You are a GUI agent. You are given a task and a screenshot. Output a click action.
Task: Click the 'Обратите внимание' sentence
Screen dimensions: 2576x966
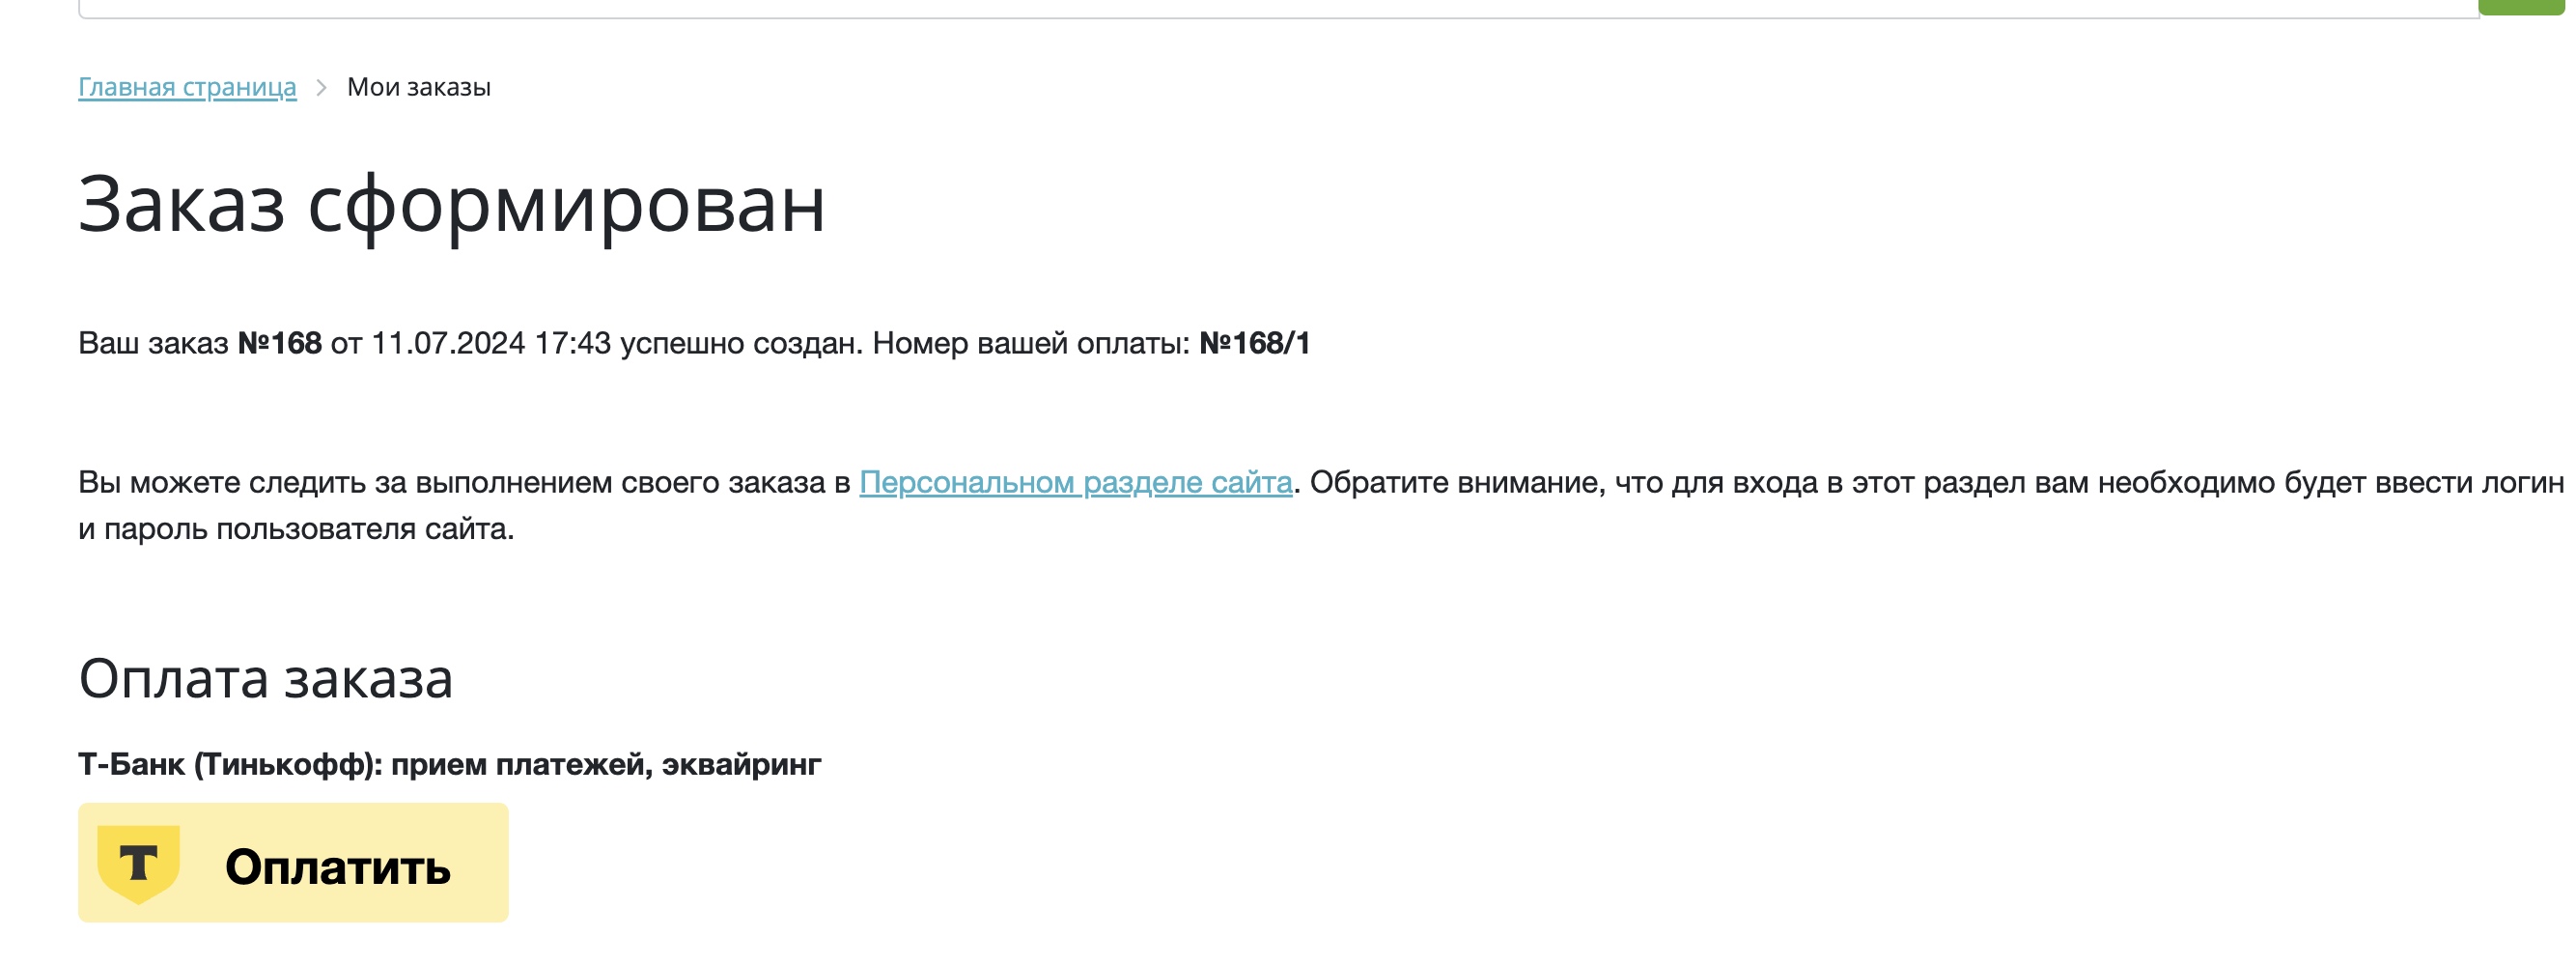point(1456,483)
